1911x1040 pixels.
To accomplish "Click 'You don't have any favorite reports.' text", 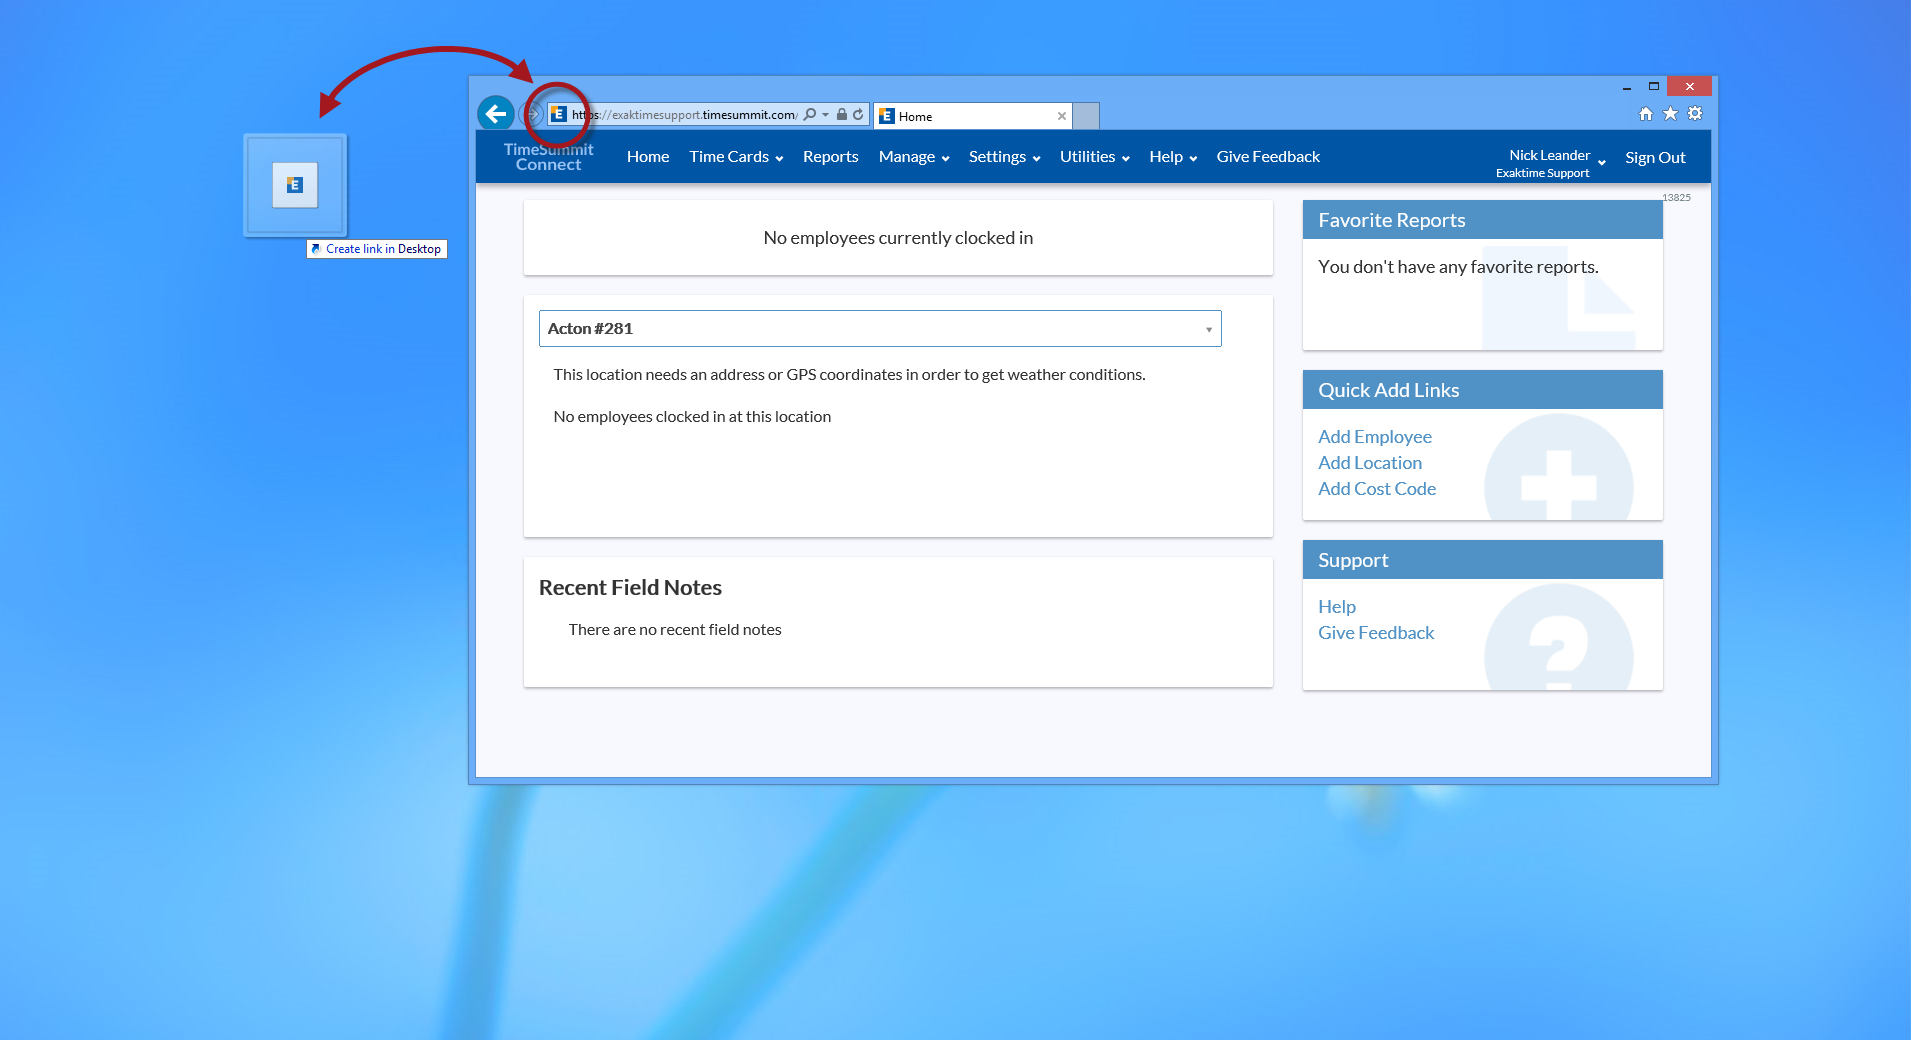I will [1458, 267].
